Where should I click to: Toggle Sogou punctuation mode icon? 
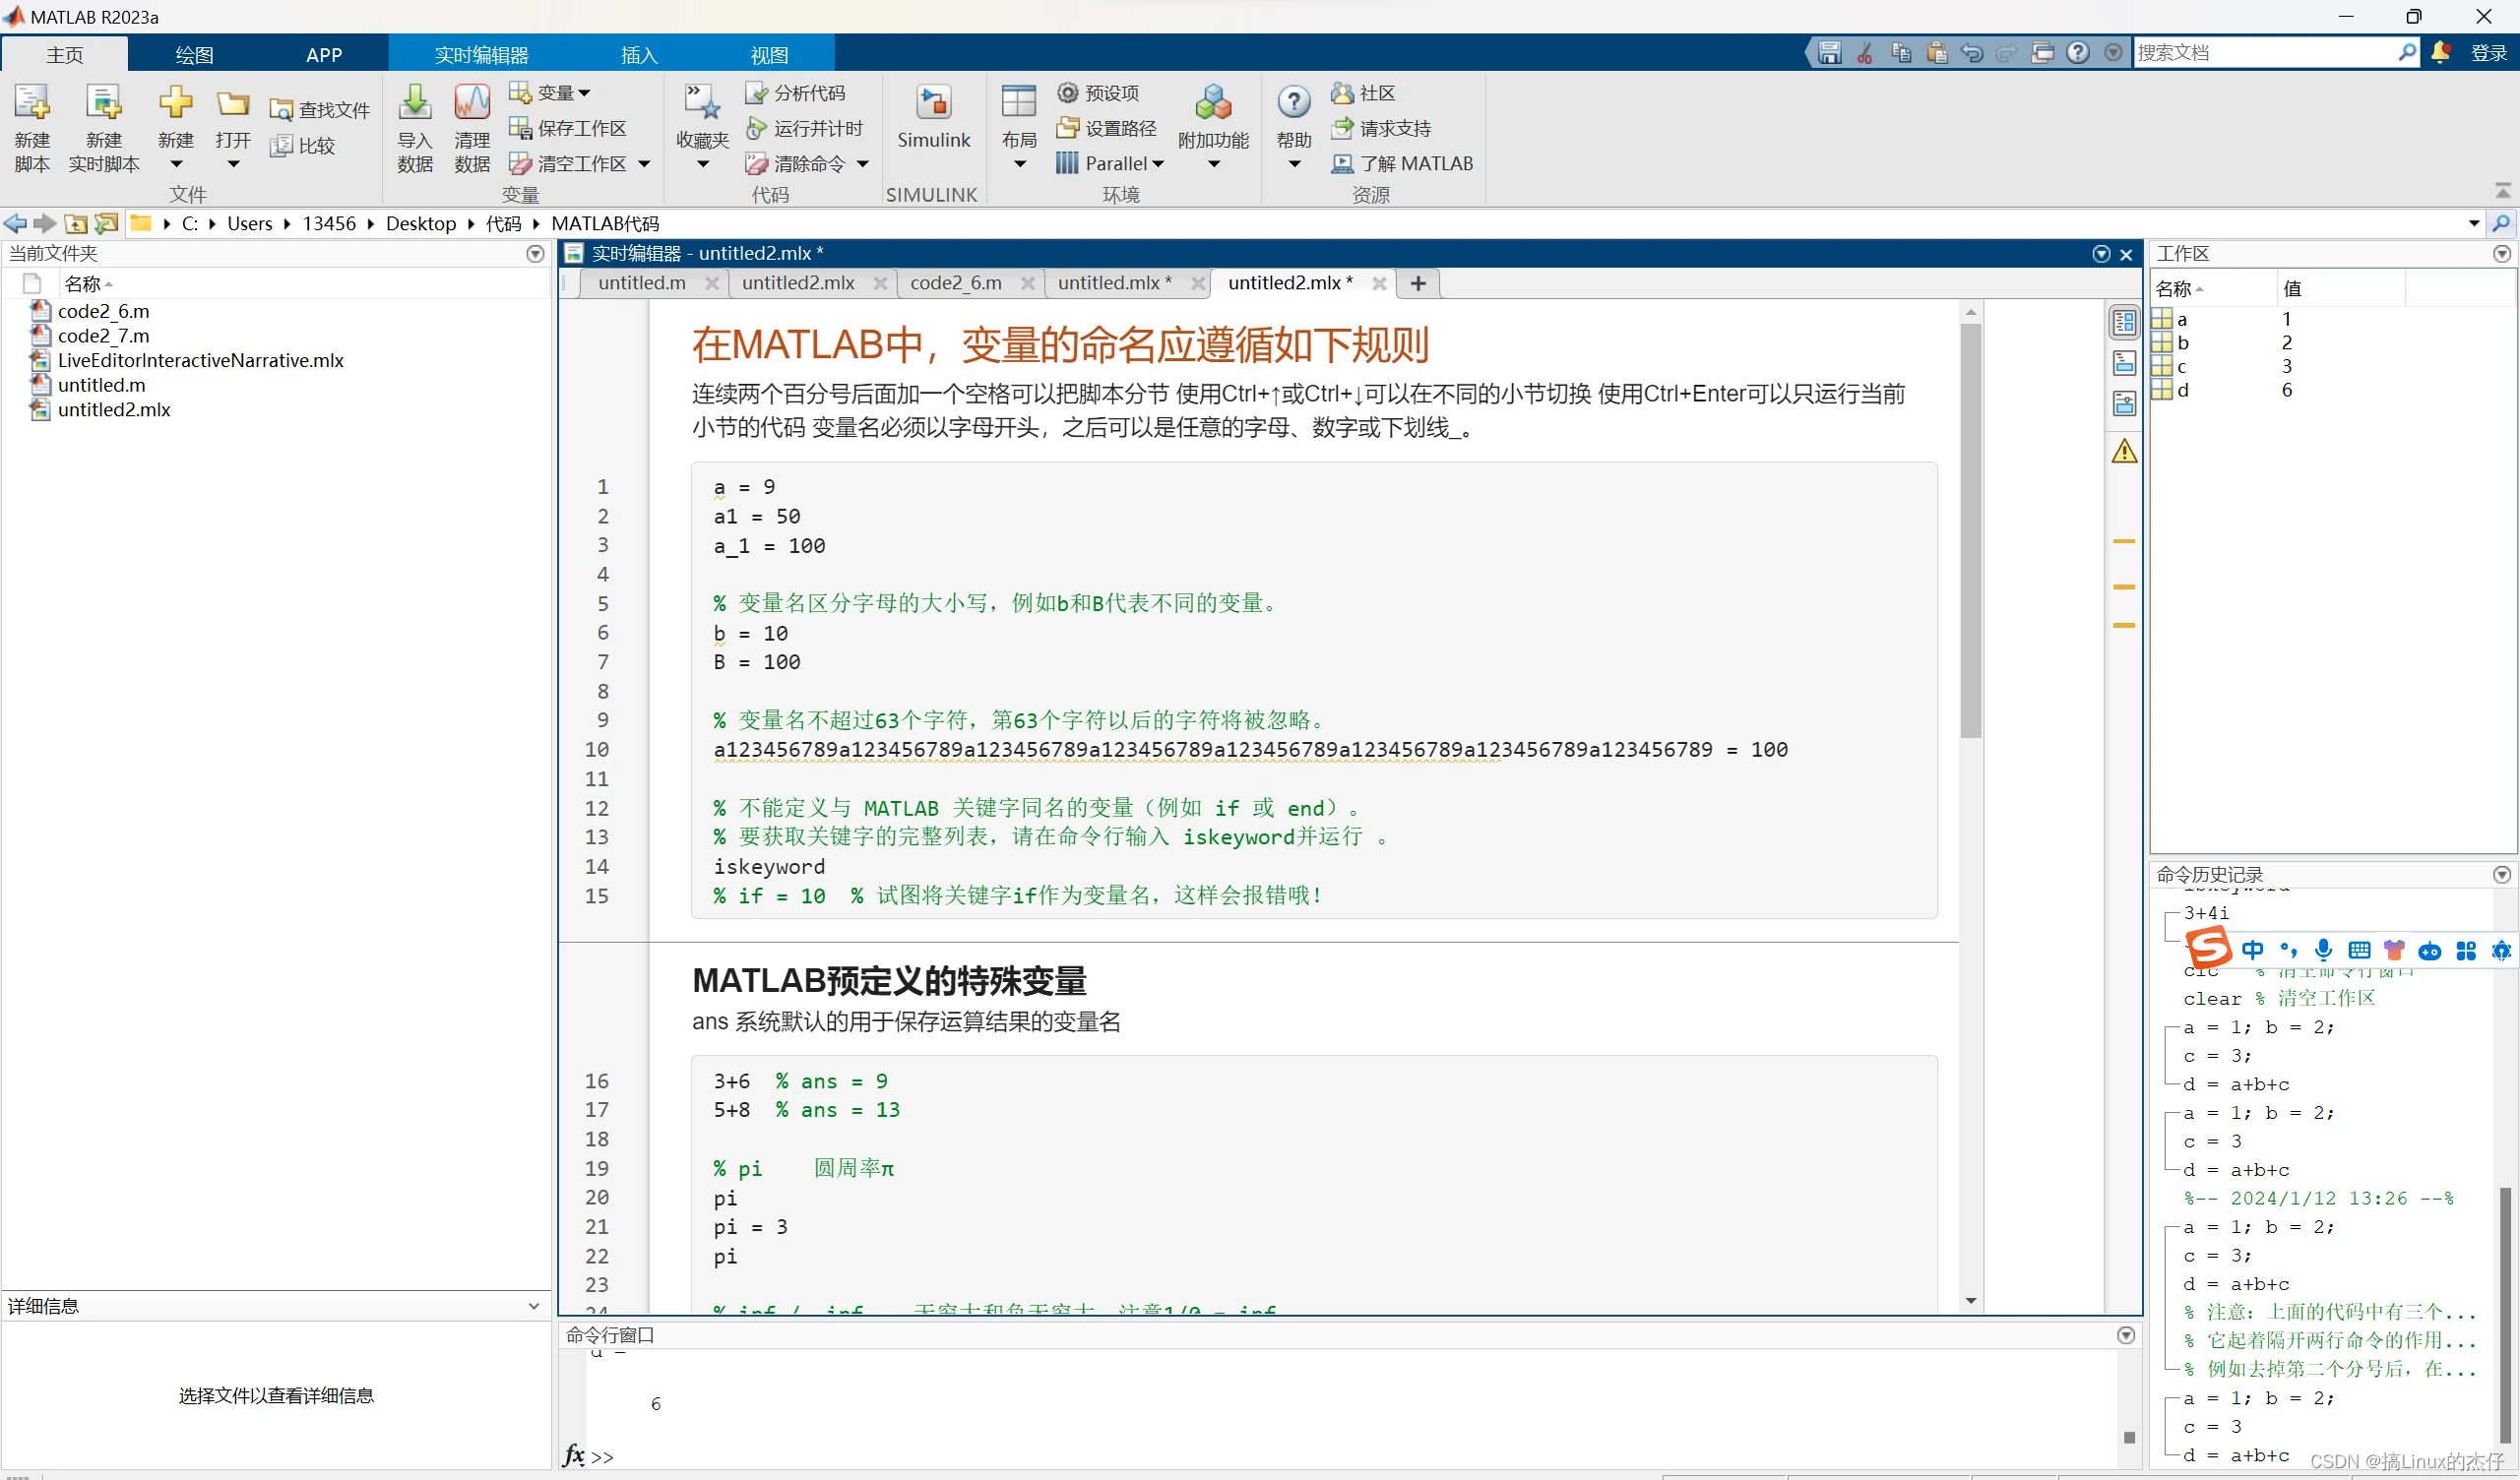pyautogui.click(x=2288, y=950)
